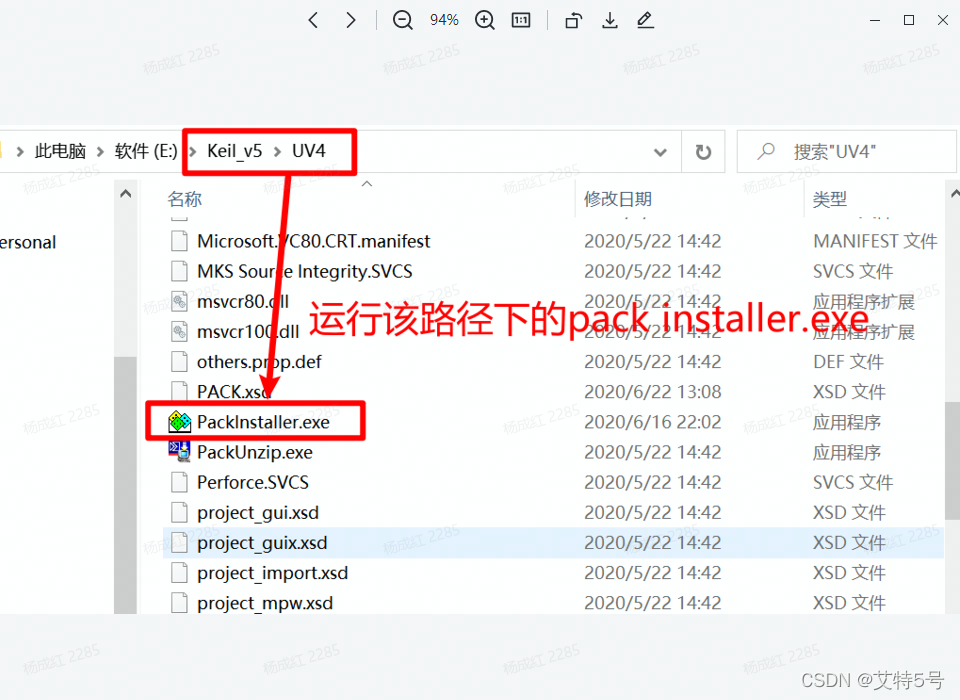Rotate the image
Image resolution: width=960 pixels, height=700 pixels.
[574, 20]
